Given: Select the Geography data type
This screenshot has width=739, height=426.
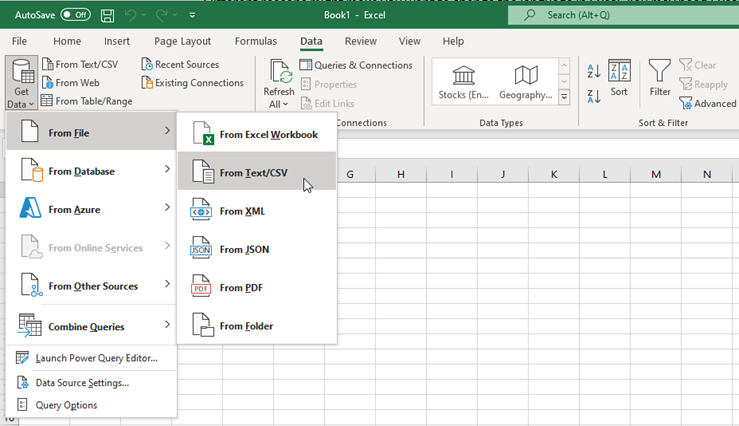Looking at the screenshot, I should click(526, 82).
